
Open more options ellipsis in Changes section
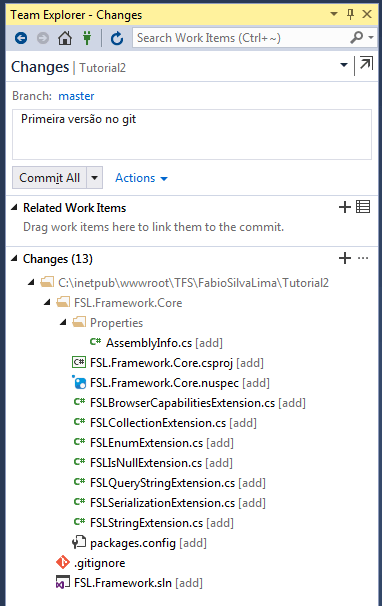[x=363, y=258]
